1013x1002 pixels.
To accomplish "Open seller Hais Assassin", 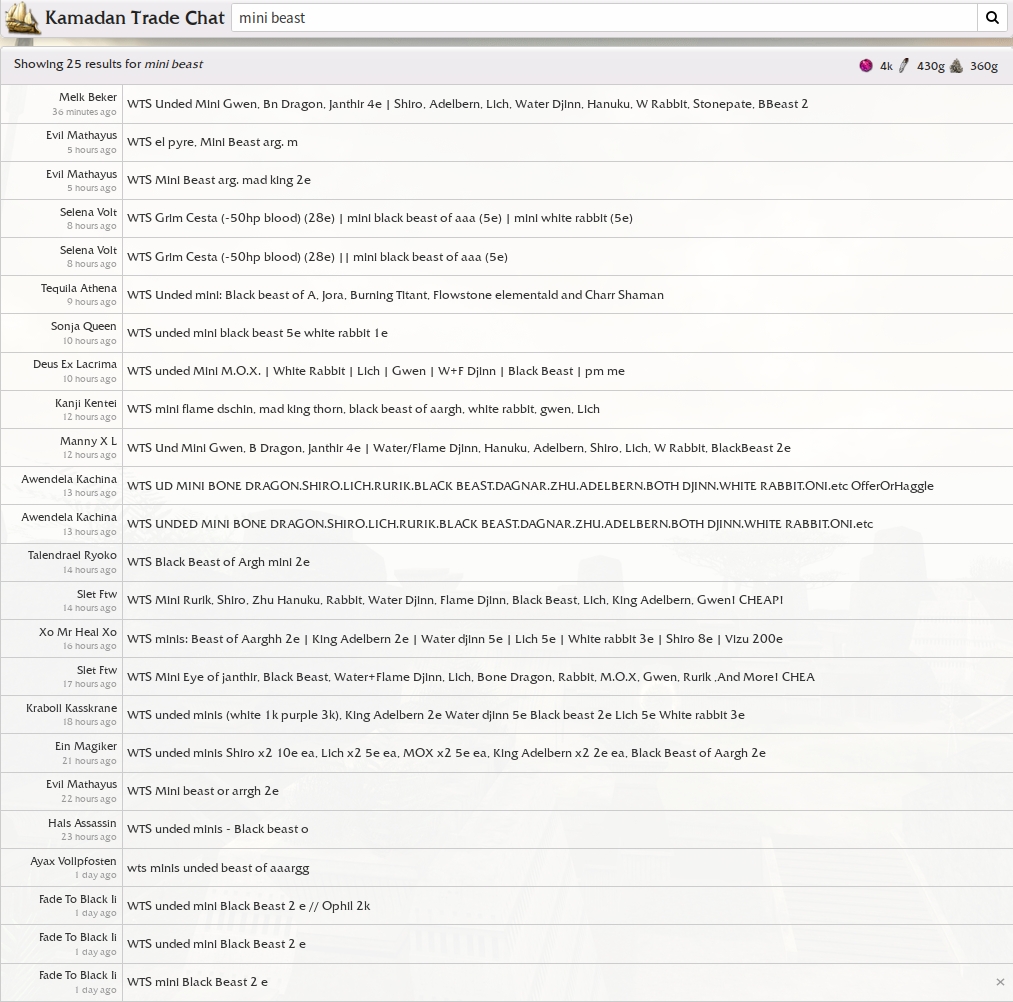I will pos(82,823).
